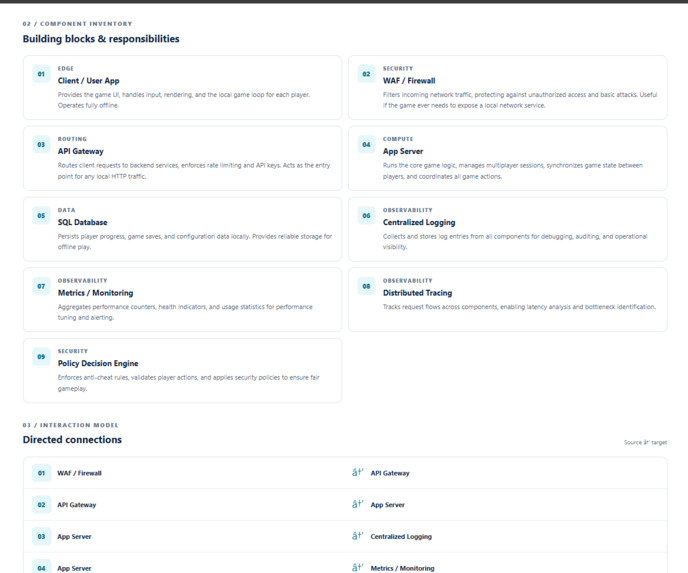Click the ROUTING category label
The height and width of the screenshot is (573, 688).
tap(72, 139)
